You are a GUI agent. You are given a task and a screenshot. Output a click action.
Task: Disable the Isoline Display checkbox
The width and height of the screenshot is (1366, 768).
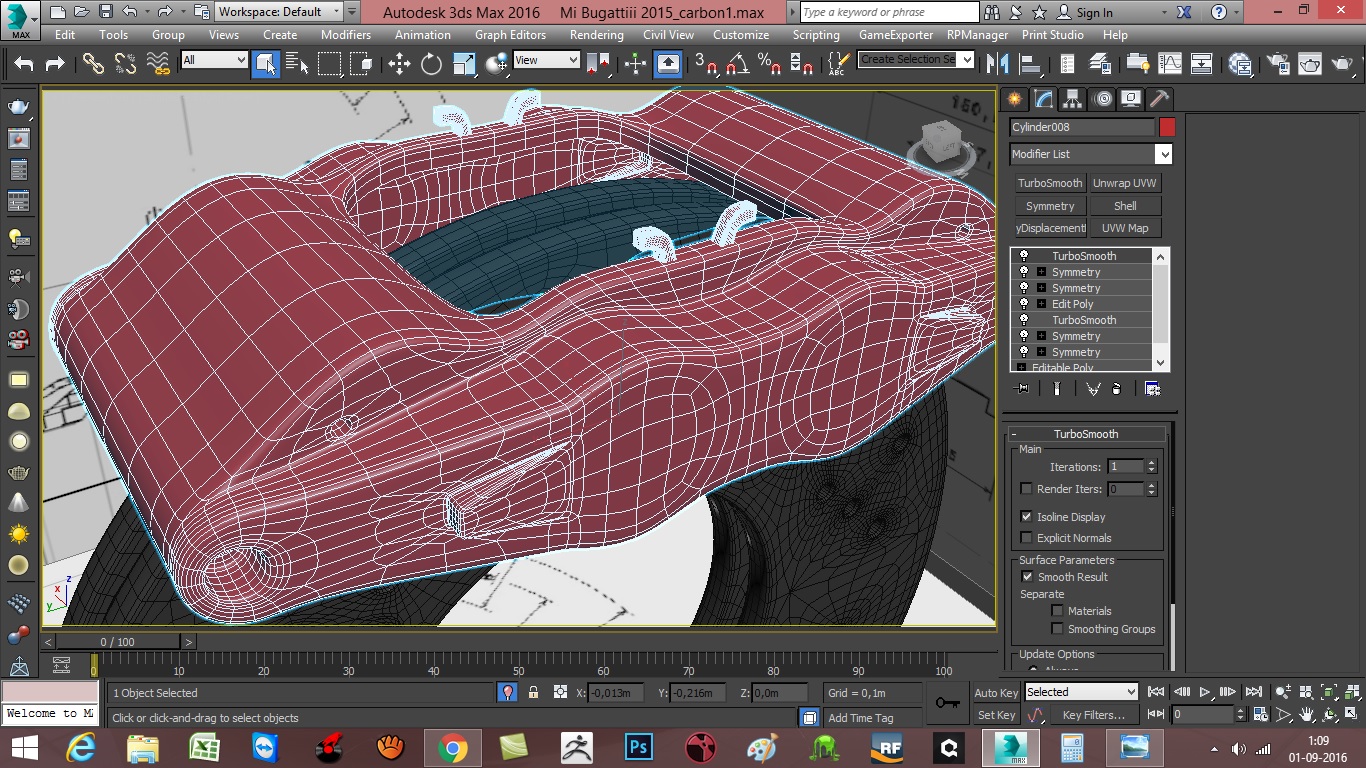tap(1026, 517)
